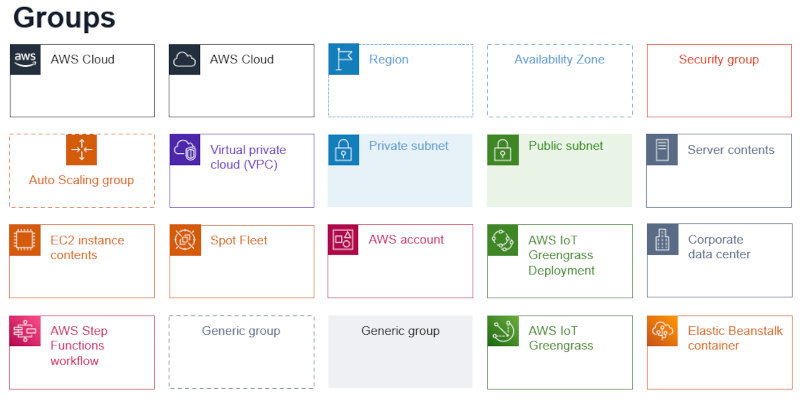Click the 'Corporate data center' text
Image resolution: width=800 pixels, height=400 pixels.
pyautogui.click(x=719, y=247)
